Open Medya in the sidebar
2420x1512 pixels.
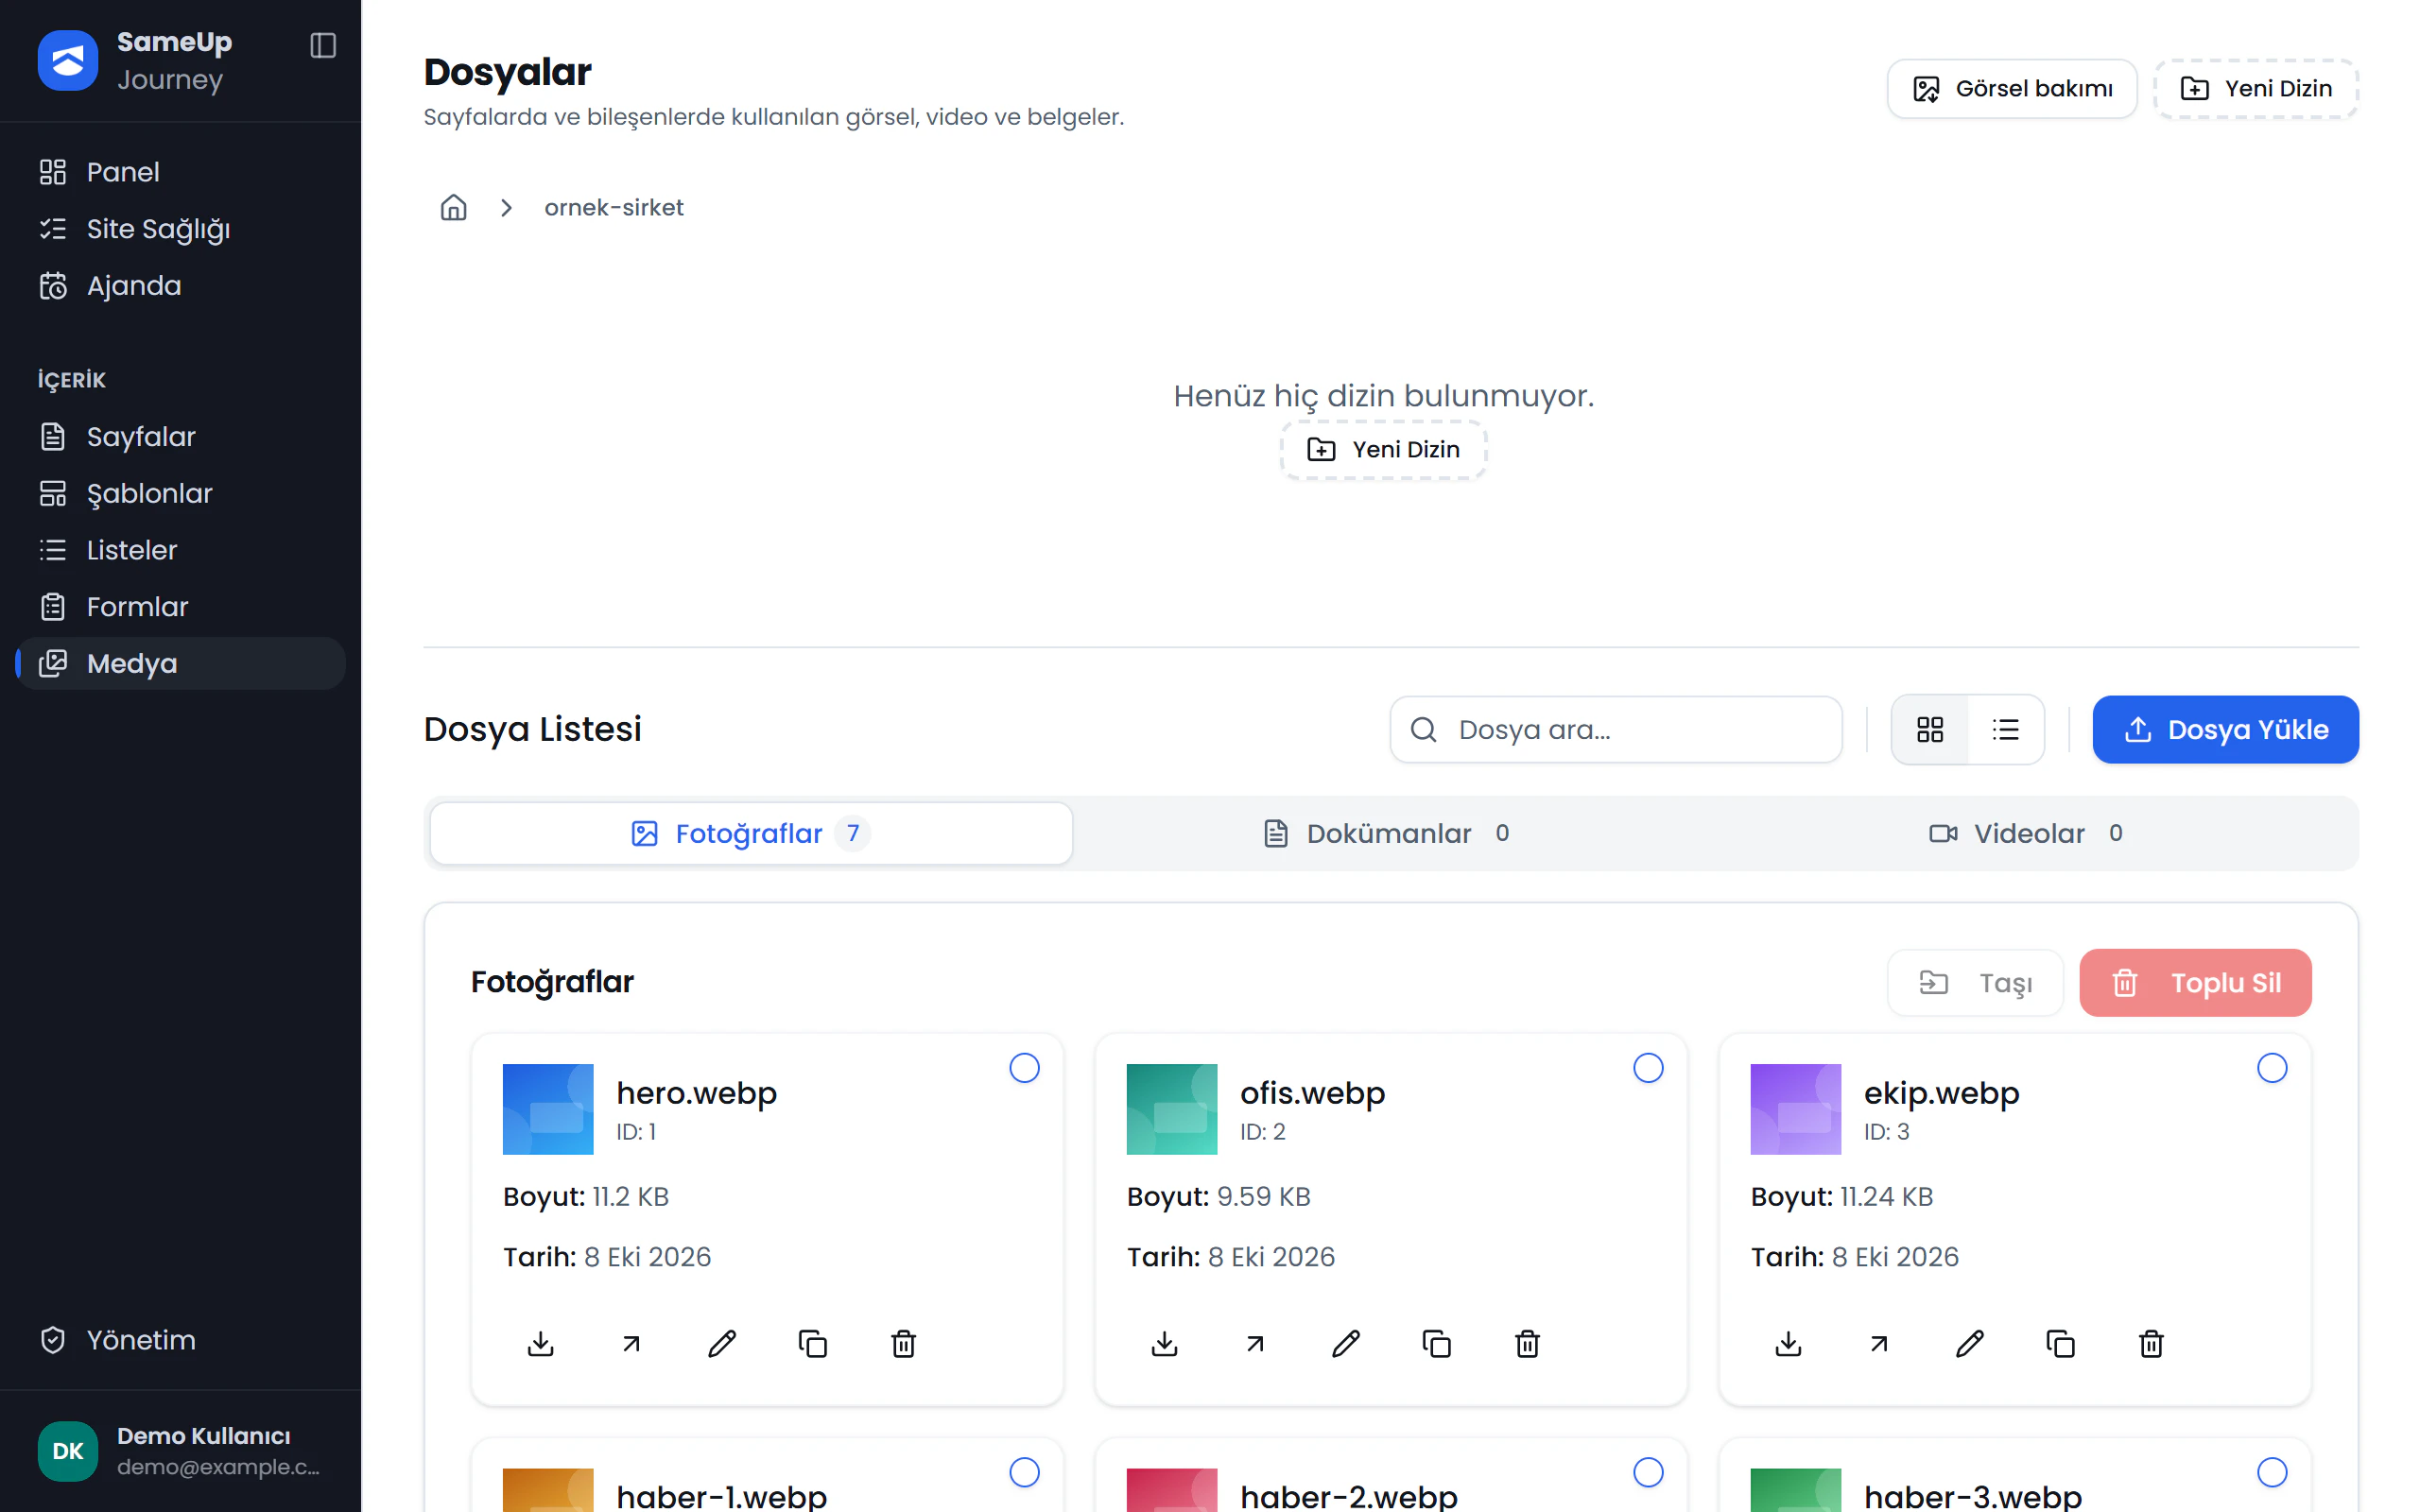point(181,663)
